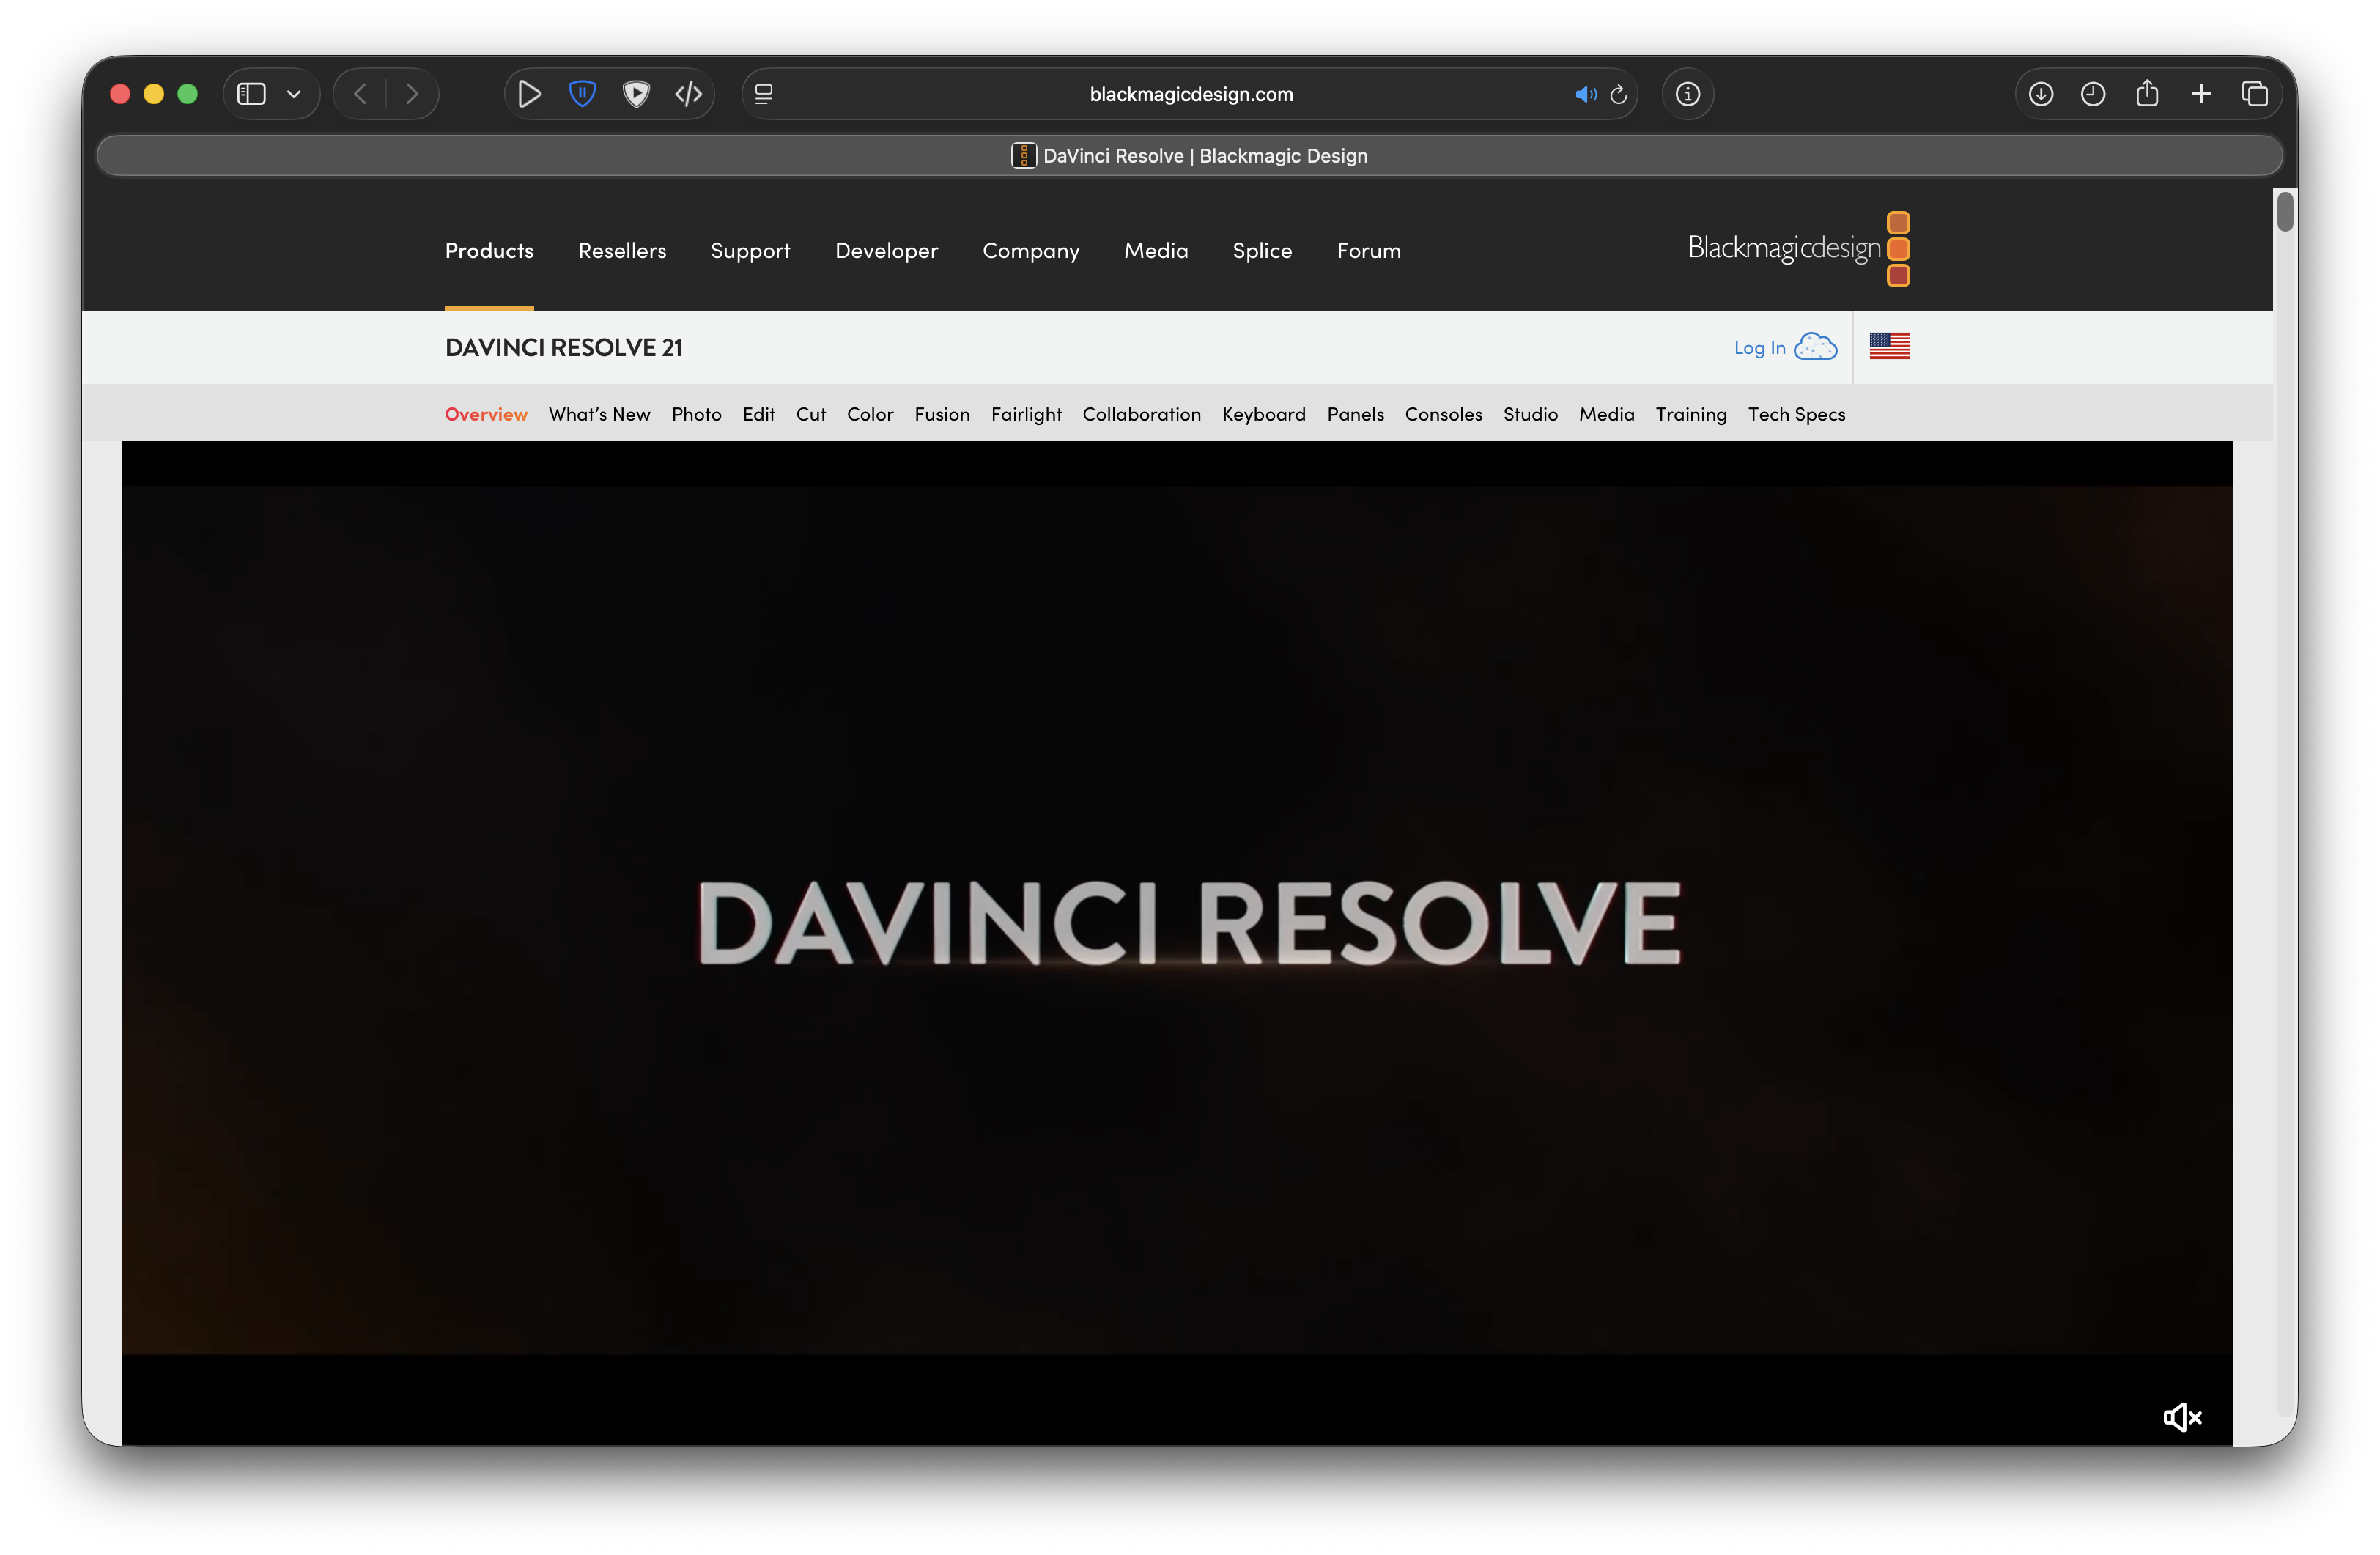Reload the page with the refresh icon

click(x=1619, y=94)
